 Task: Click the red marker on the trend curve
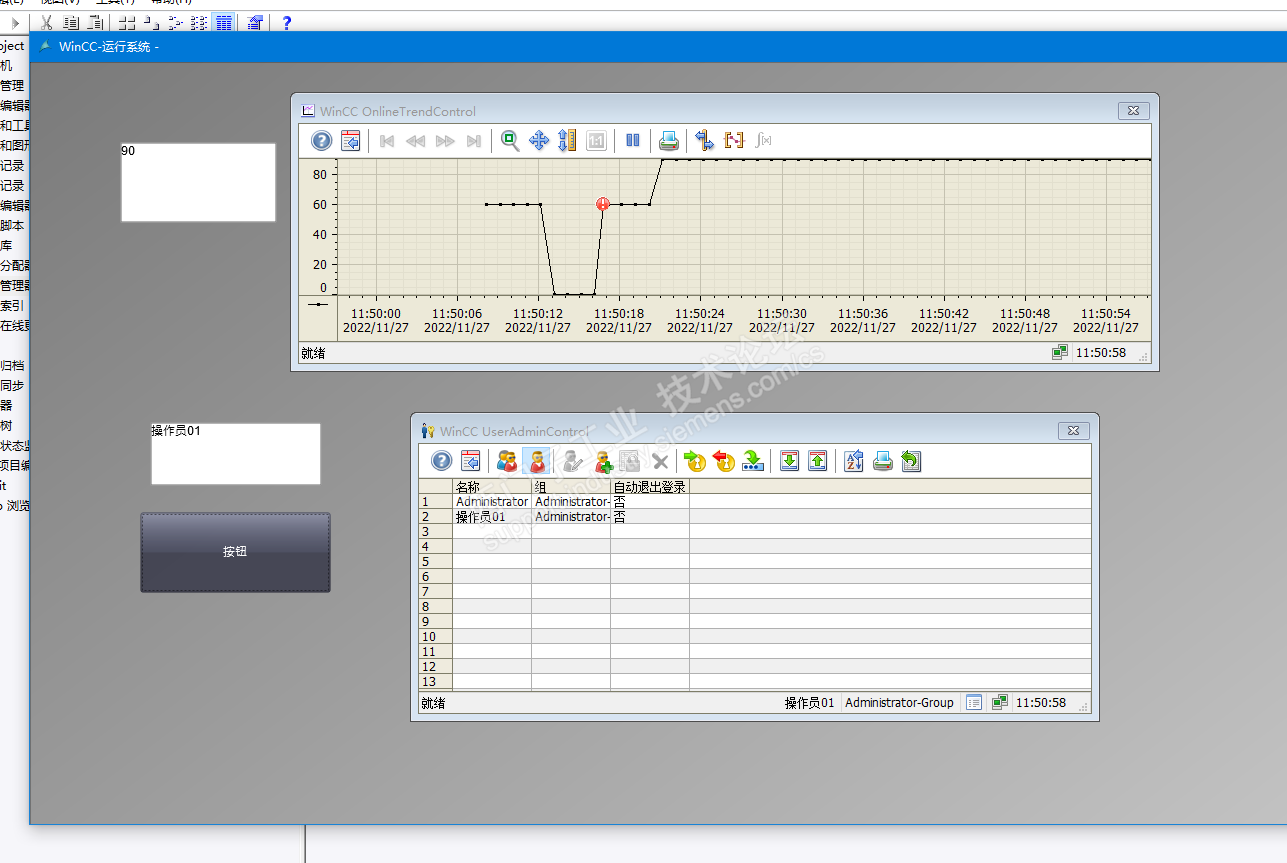pyautogui.click(x=603, y=204)
